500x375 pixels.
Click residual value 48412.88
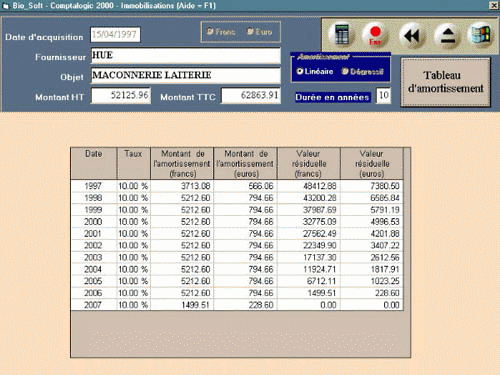(x=309, y=186)
